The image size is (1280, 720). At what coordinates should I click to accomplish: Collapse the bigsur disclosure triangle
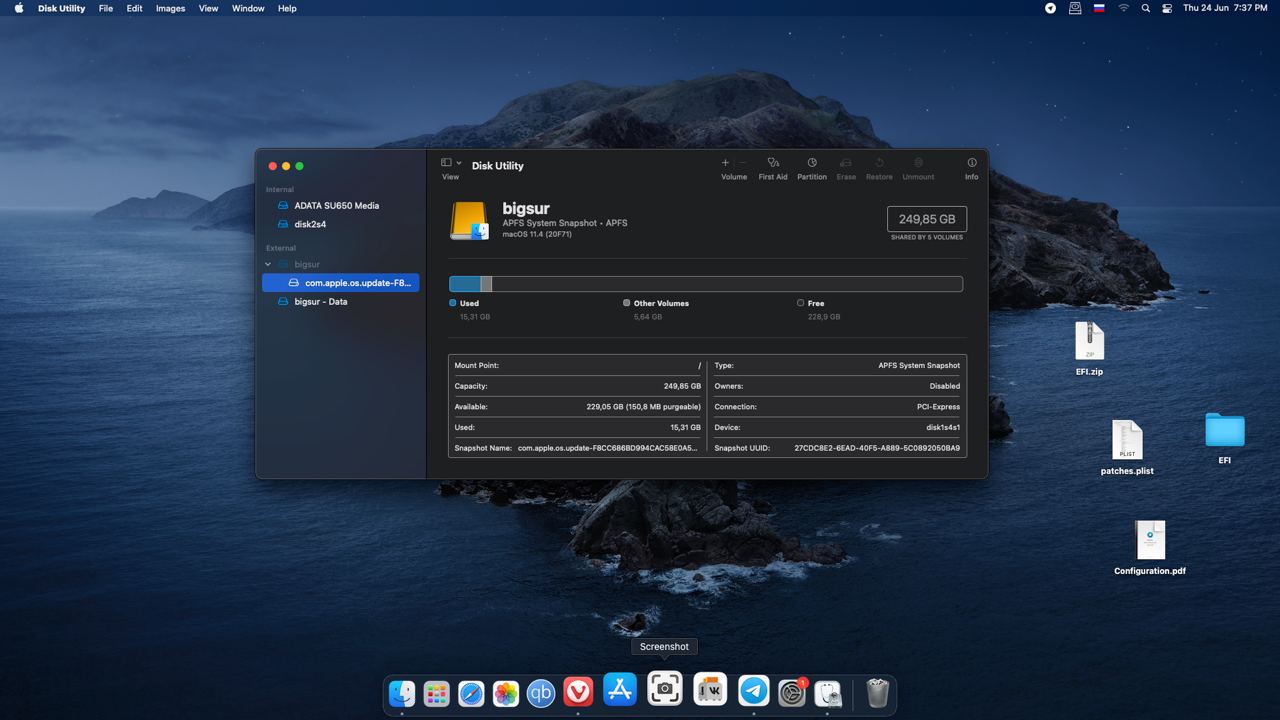click(x=268, y=264)
